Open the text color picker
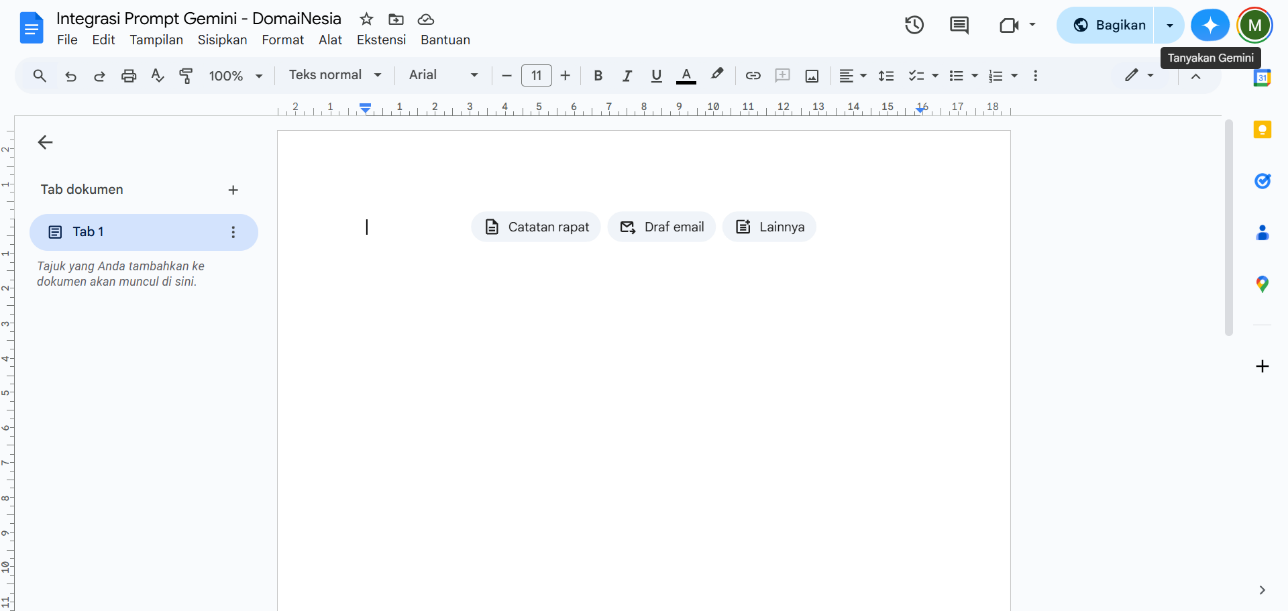This screenshot has height=611, width=1288. point(685,75)
